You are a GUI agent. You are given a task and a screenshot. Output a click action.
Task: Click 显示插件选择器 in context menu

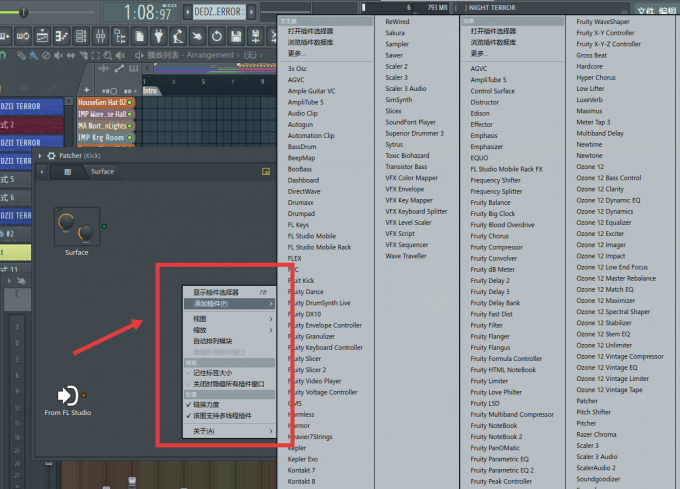click(x=229, y=292)
